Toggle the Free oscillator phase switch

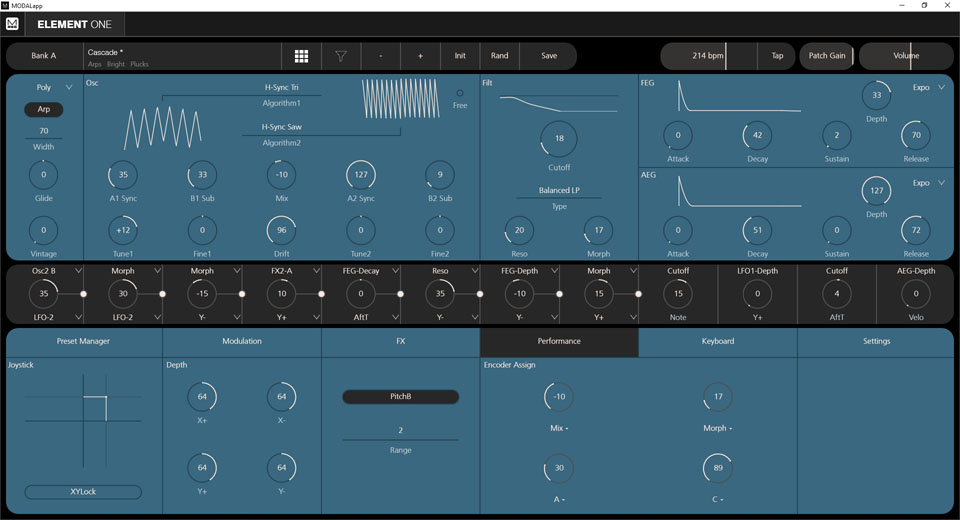pyautogui.click(x=460, y=93)
